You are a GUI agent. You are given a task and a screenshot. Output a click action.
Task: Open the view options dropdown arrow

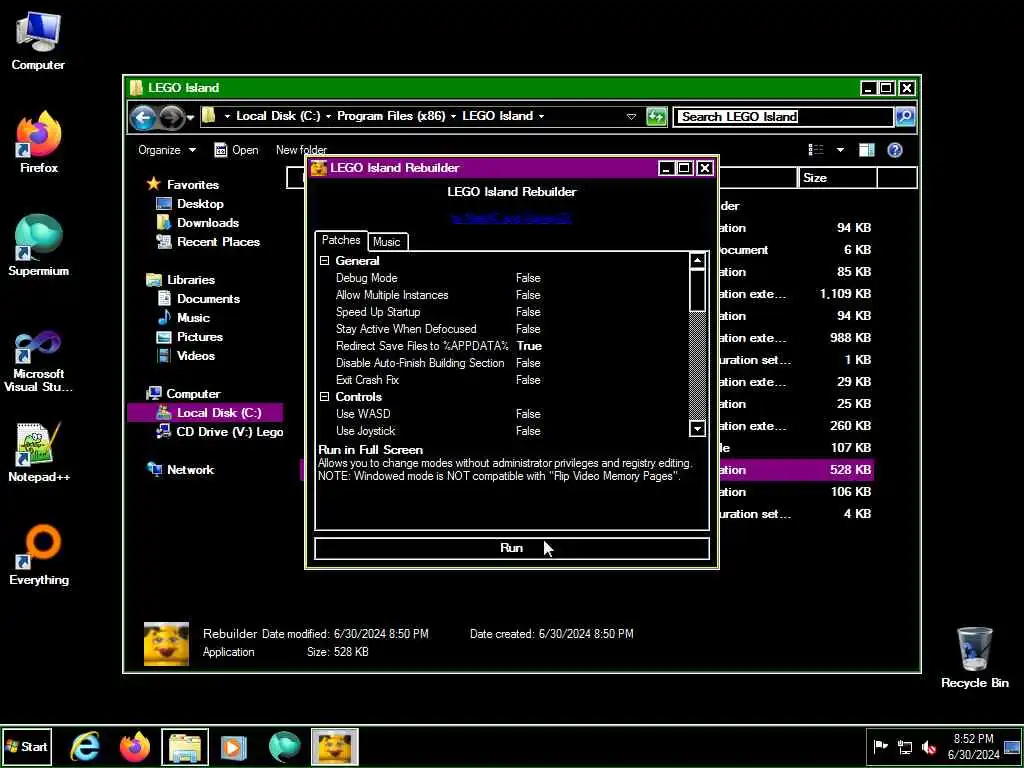coord(840,150)
